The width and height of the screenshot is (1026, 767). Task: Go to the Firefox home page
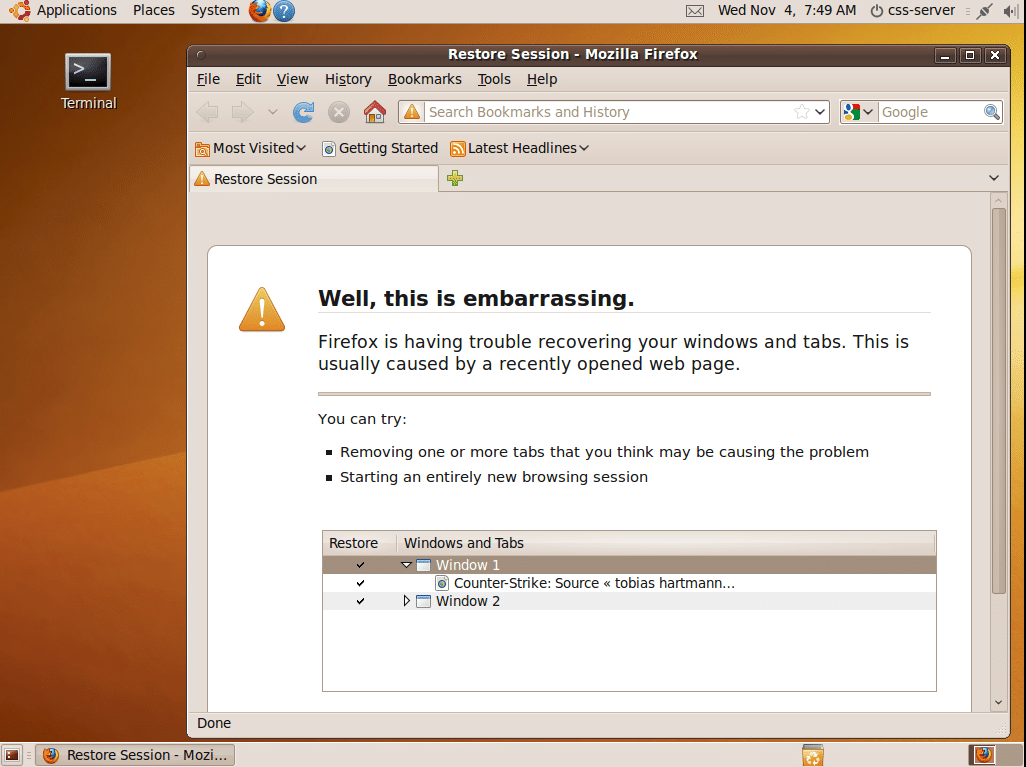pyautogui.click(x=374, y=112)
